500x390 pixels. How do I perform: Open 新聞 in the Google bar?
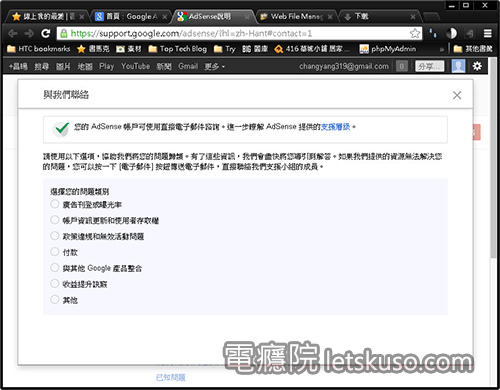tap(164, 66)
